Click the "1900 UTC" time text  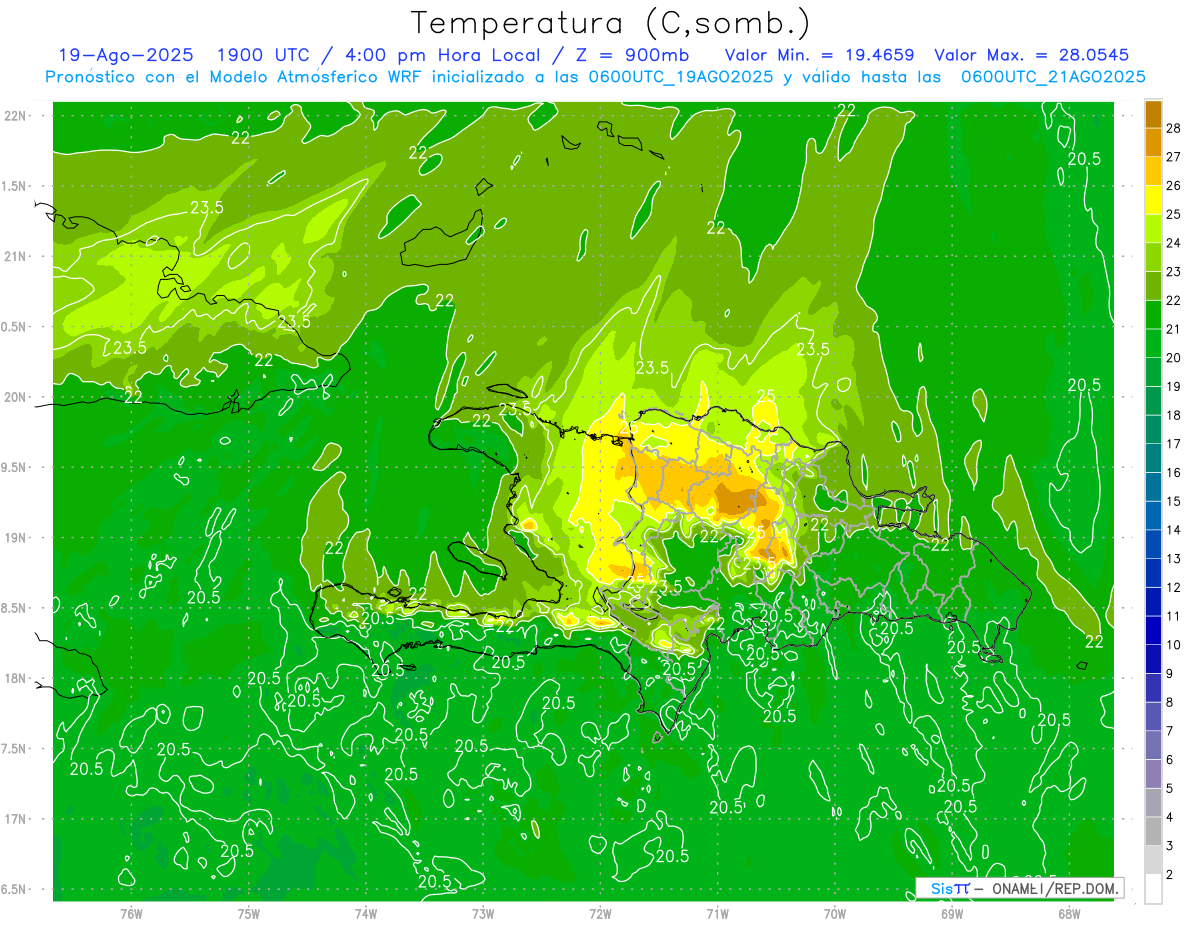click(x=263, y=55)
